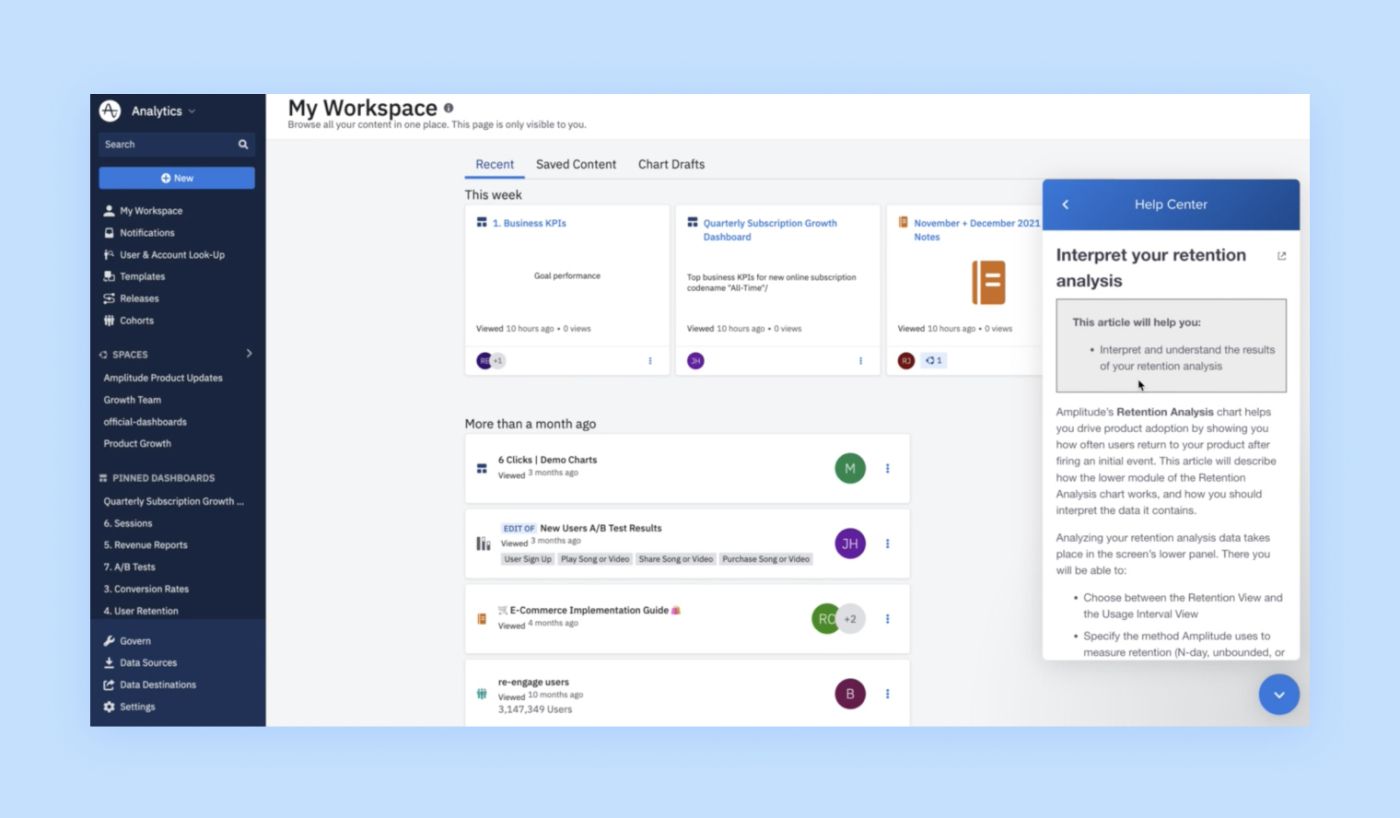Viewport: 1400px width, 818px height.
Task: Expand the Spaces section chevron
Action: 249,353
